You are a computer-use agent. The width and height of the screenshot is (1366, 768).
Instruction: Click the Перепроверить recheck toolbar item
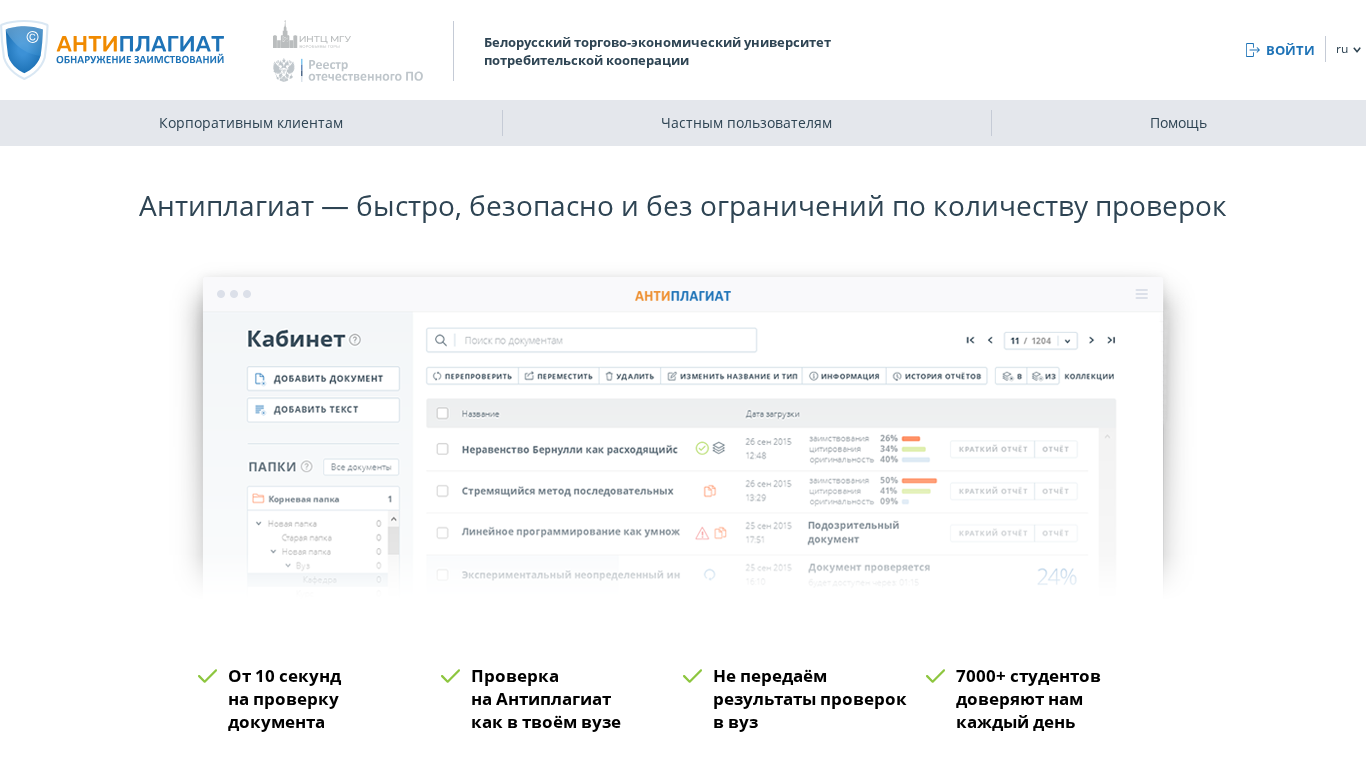[473, 376]
